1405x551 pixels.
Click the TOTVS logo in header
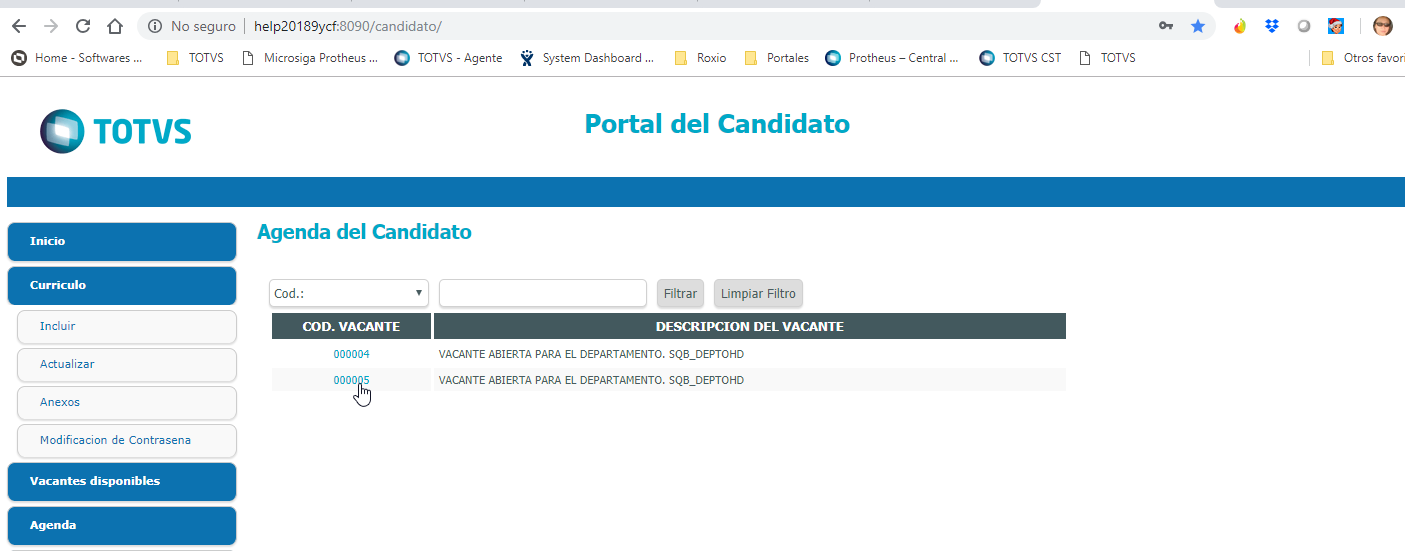(115, 131)
